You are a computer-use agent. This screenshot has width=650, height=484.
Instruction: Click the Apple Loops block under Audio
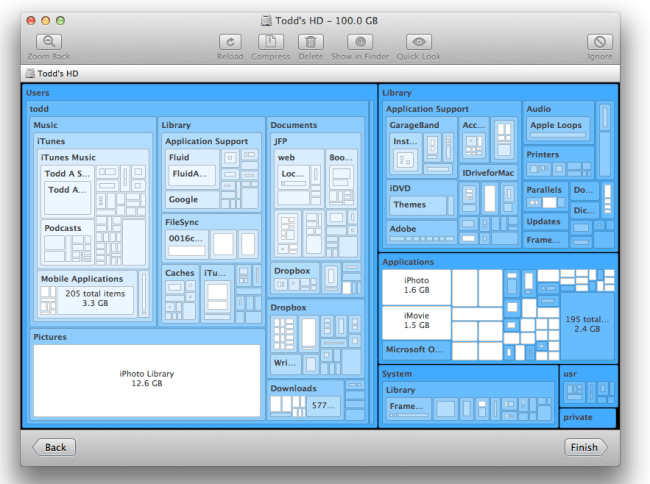pyautogui.click(x=557, y=126)
